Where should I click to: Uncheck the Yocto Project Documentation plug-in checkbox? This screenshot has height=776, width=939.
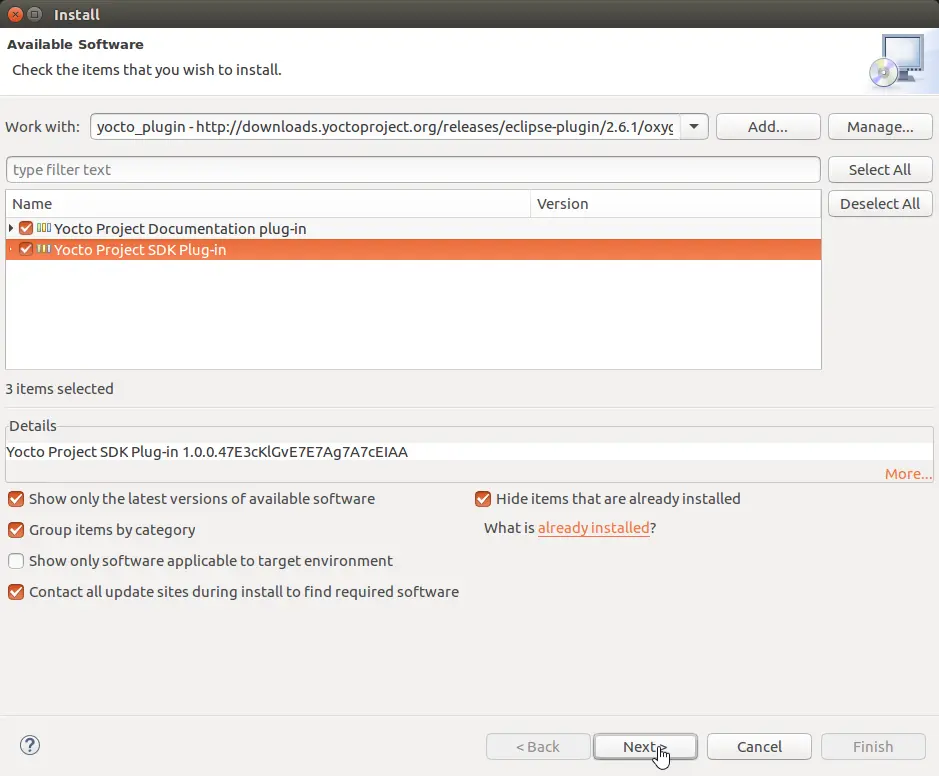click(26, 229)
